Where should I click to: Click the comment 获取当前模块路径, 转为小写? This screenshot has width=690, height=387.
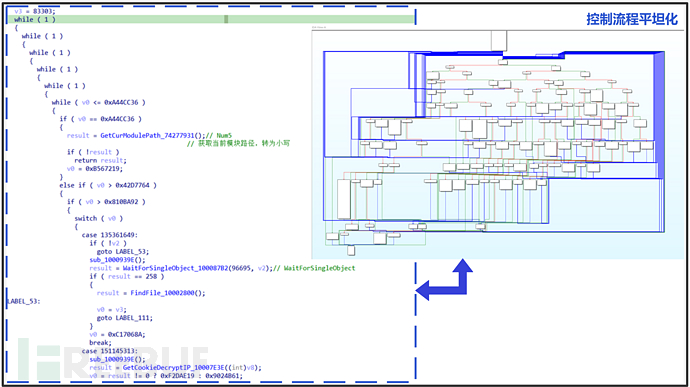click(x=238, y=144)
